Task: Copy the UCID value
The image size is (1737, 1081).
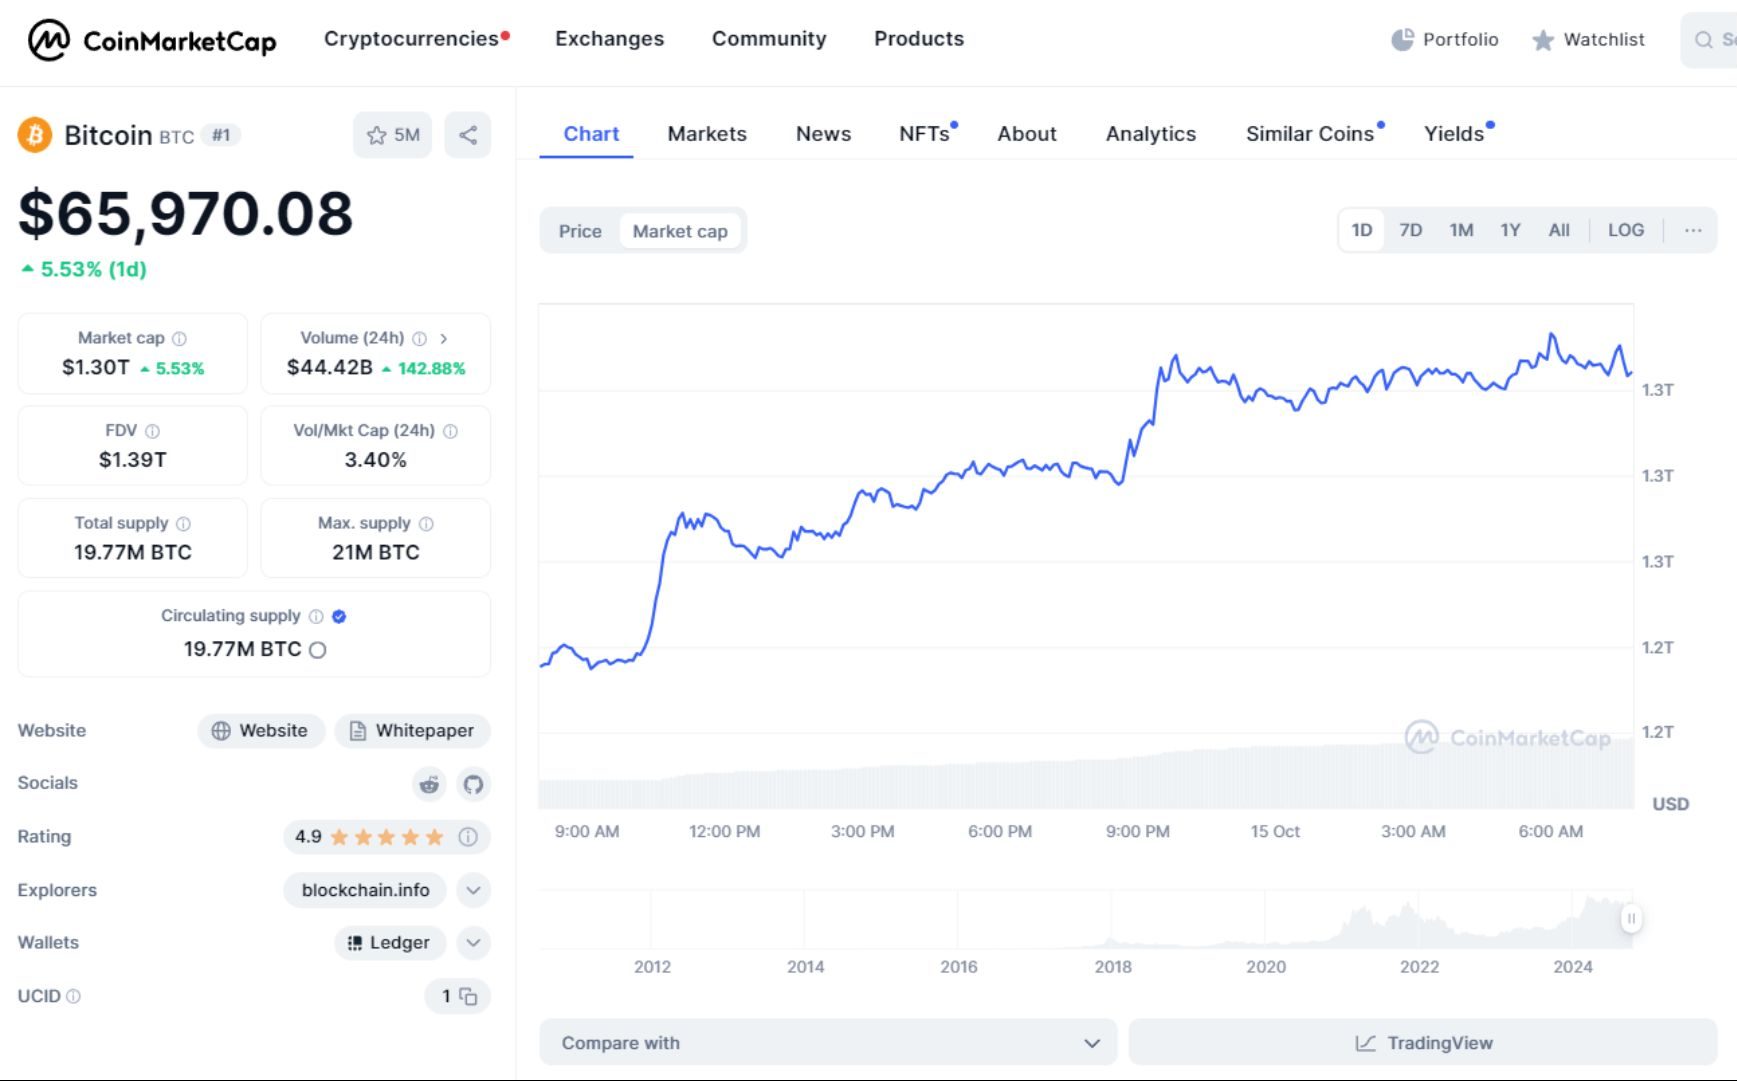Action: coord(469,997)
